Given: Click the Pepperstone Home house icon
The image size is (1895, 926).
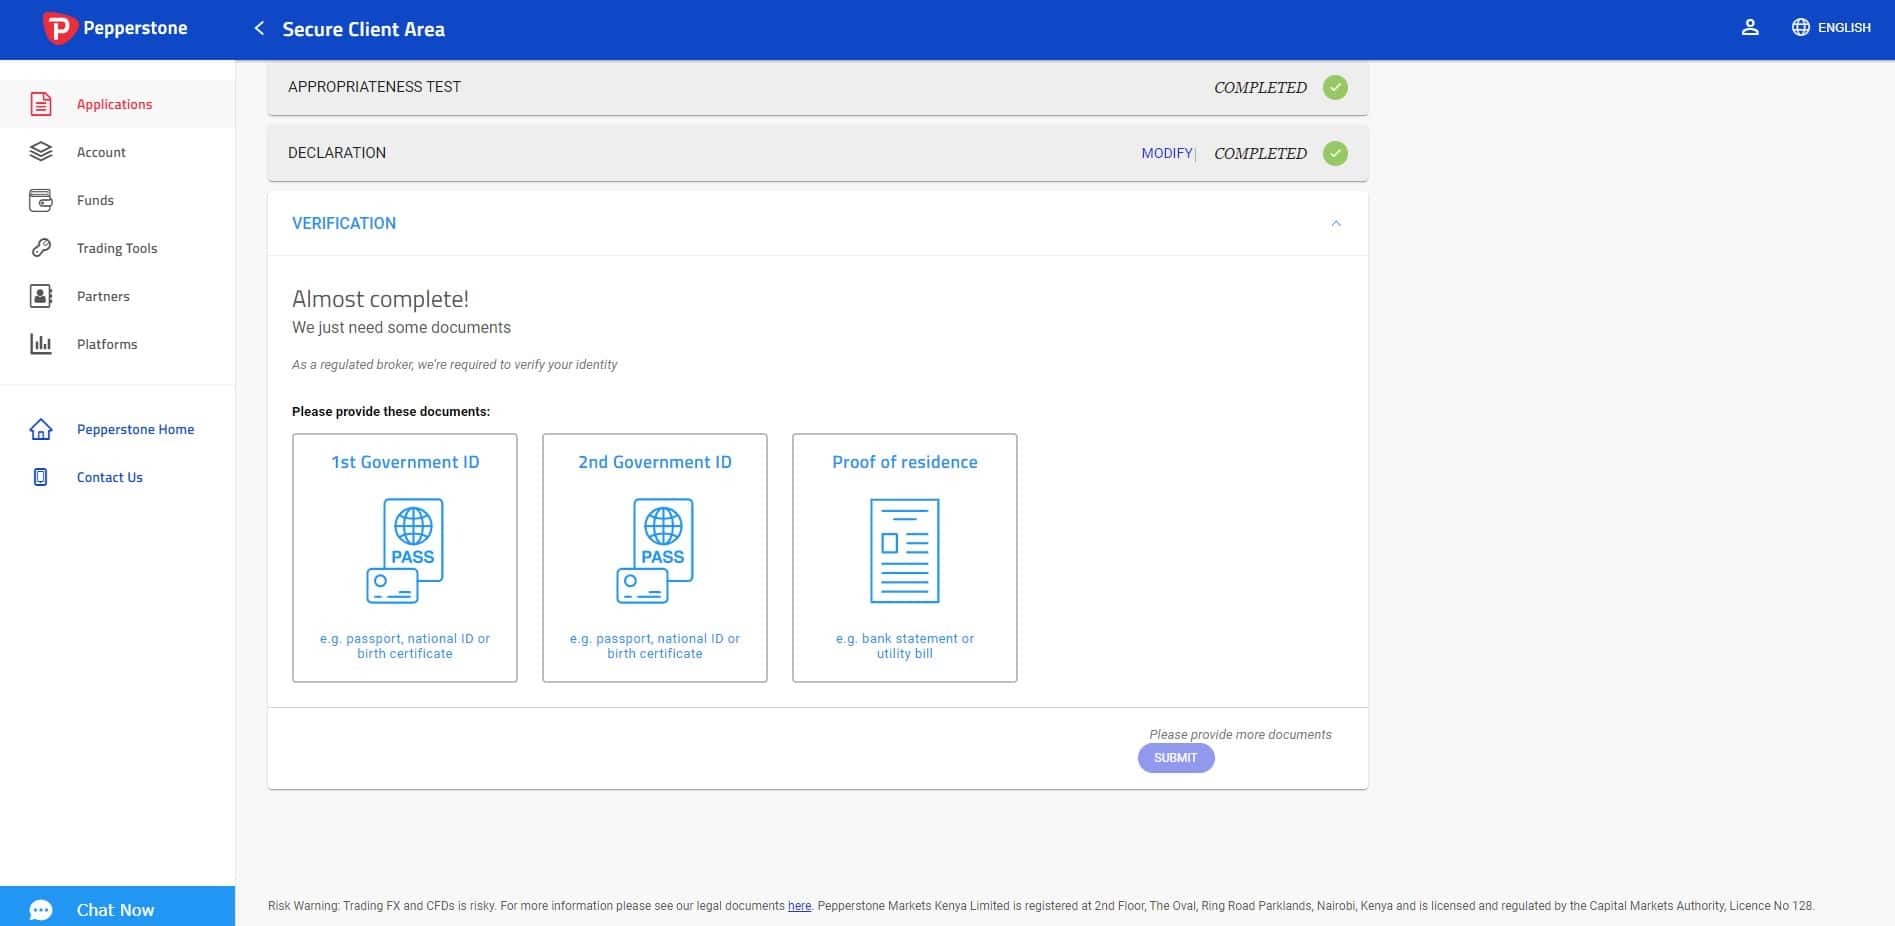Looking at the screenshot, I should pyautogui.click(x=41, y=429).
